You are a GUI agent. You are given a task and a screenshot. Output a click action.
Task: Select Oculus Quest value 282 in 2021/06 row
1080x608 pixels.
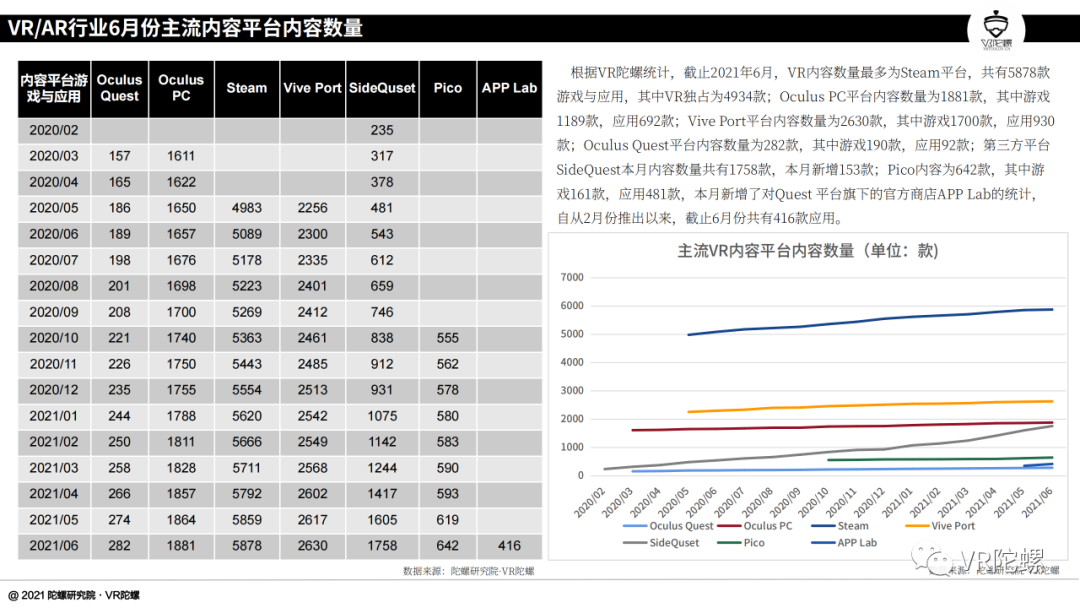coord(119,545)
